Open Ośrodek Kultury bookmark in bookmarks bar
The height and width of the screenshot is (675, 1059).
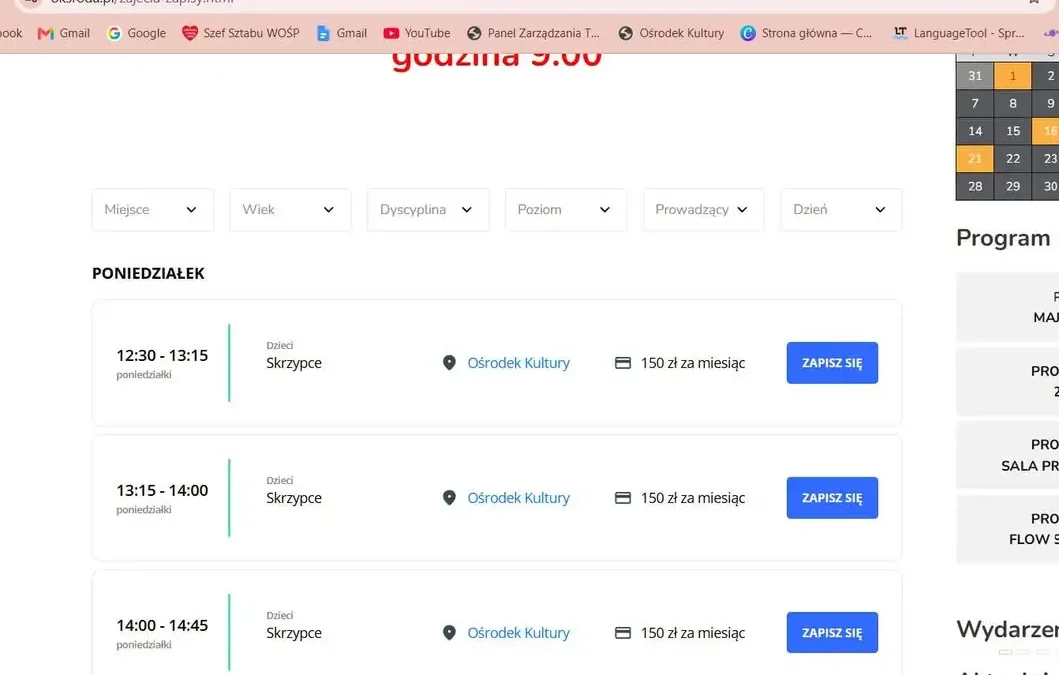click(671, 33)
